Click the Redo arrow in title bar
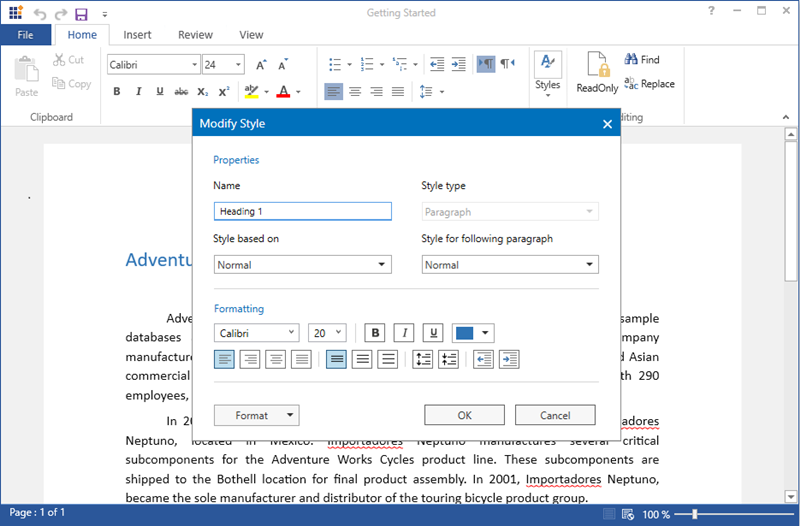Image resolution: width=800 pixels, height=526 pixels. click(x=61, y=14)
